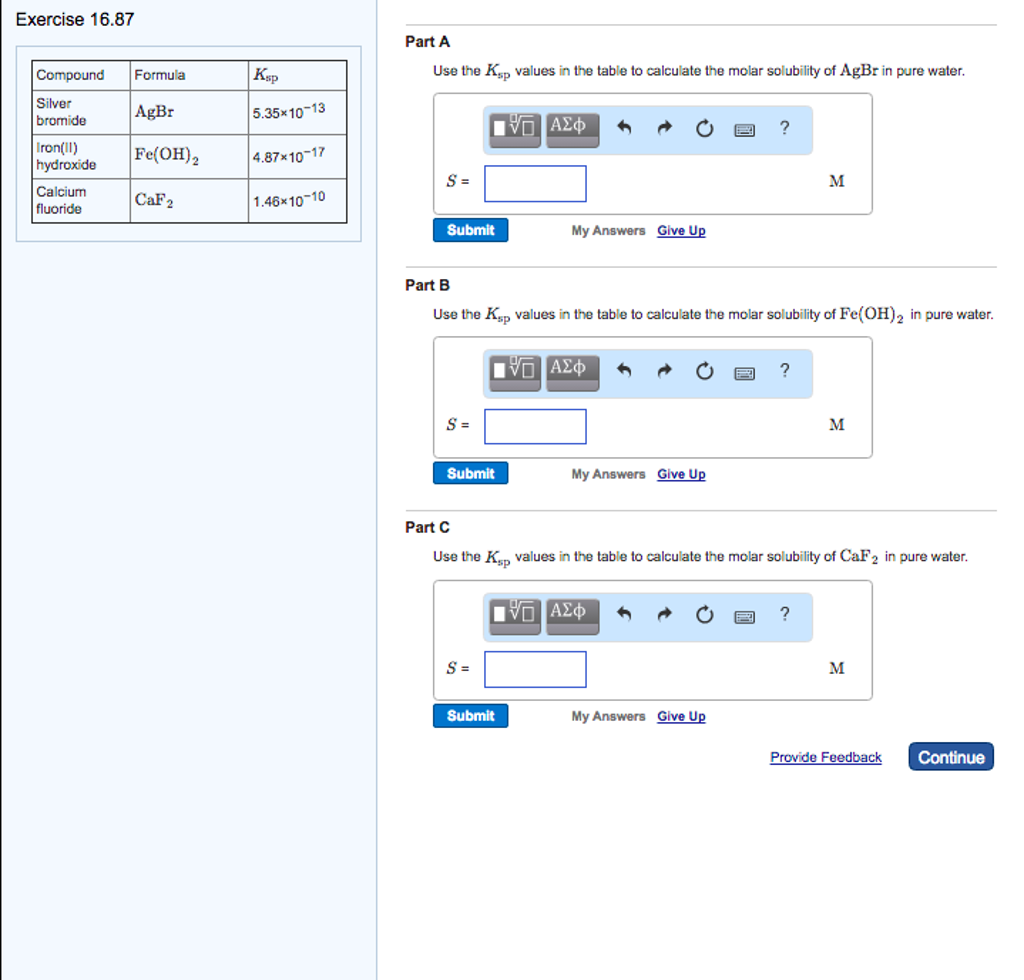Reset the Part C answer field
Image resolution: width=1024 pixels, height=980 pixels.
[x=704, y=614]
